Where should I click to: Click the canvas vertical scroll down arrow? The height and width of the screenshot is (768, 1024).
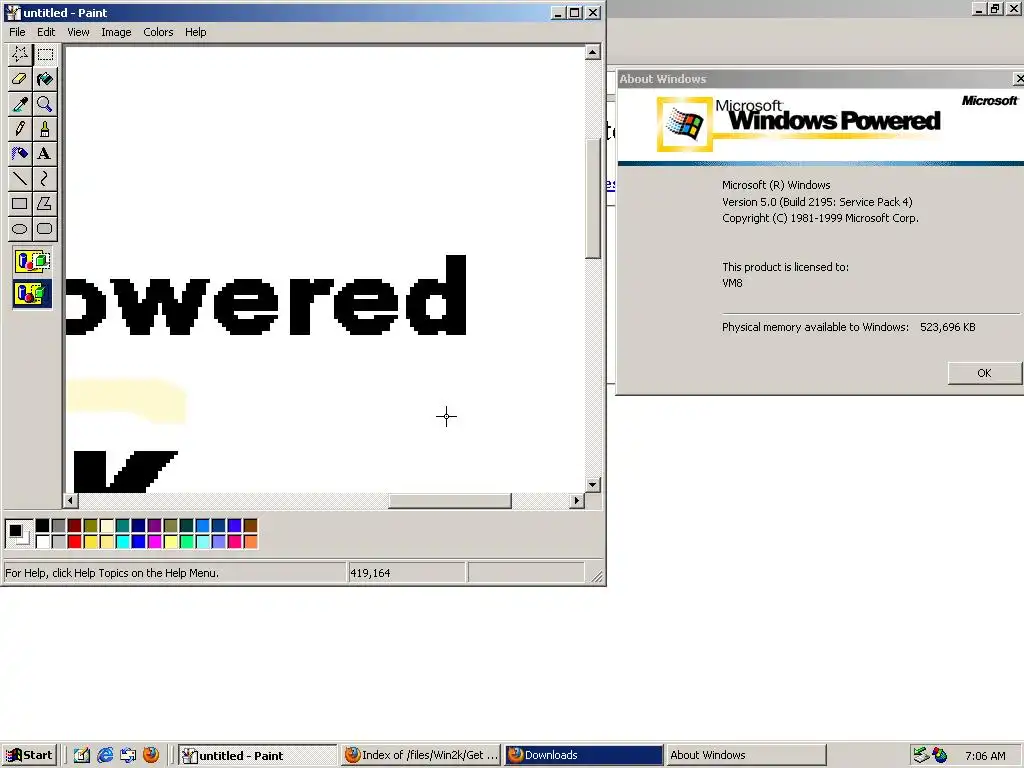[592, 485]
